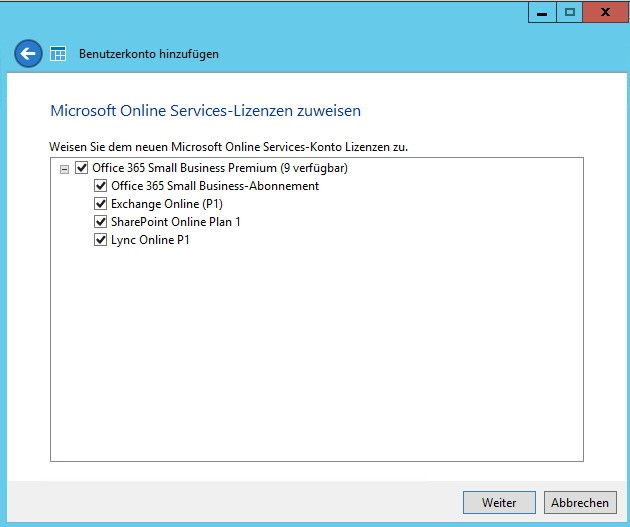Close the wizard with the red X

point(605,12)
